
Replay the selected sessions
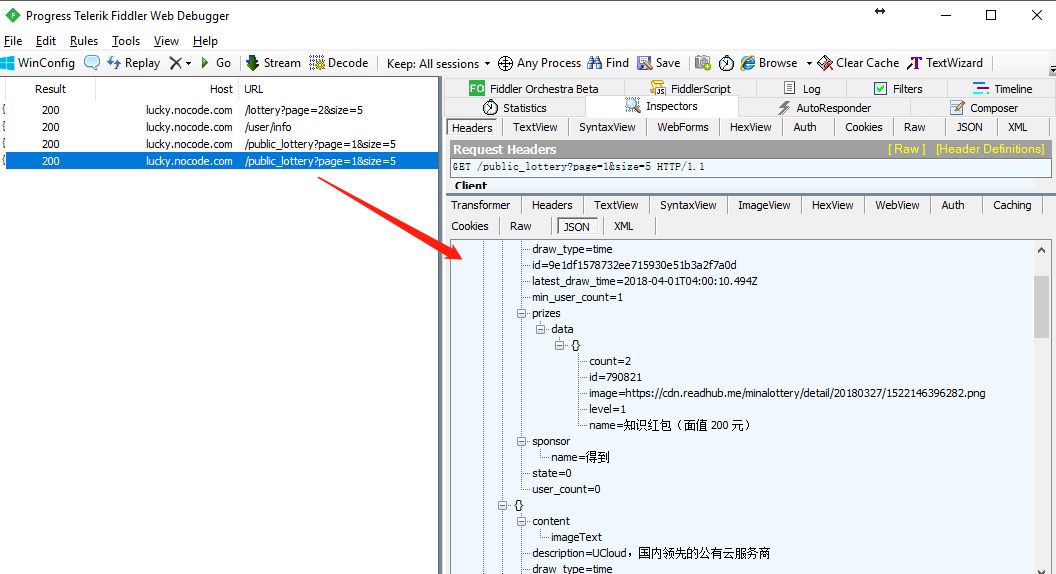[x=133, y=63]
